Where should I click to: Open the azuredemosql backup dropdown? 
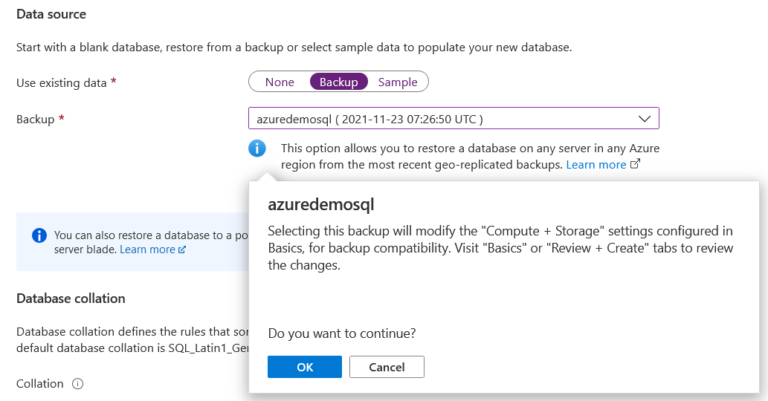coord(440,119)
